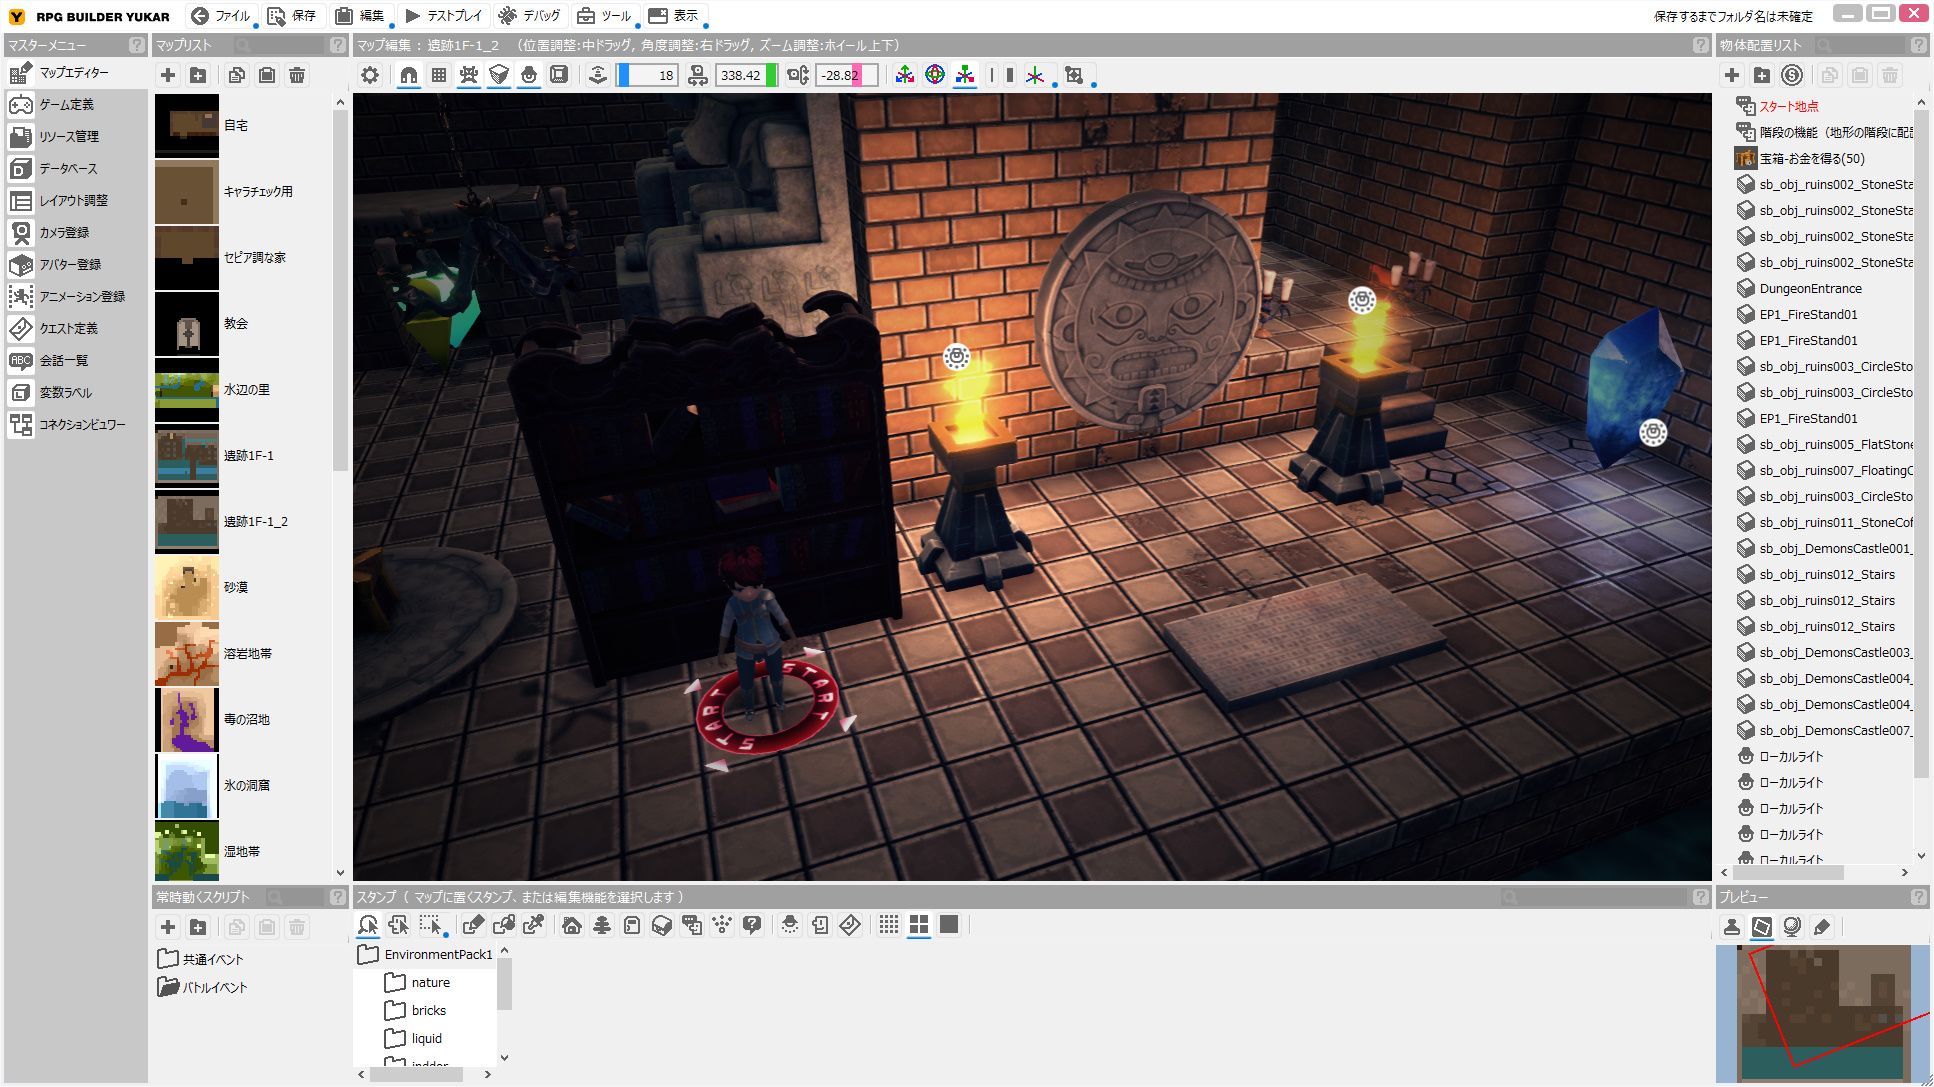
Task: Open map settings gear icon
Action: pyautogui.click(x=370, y=75)
